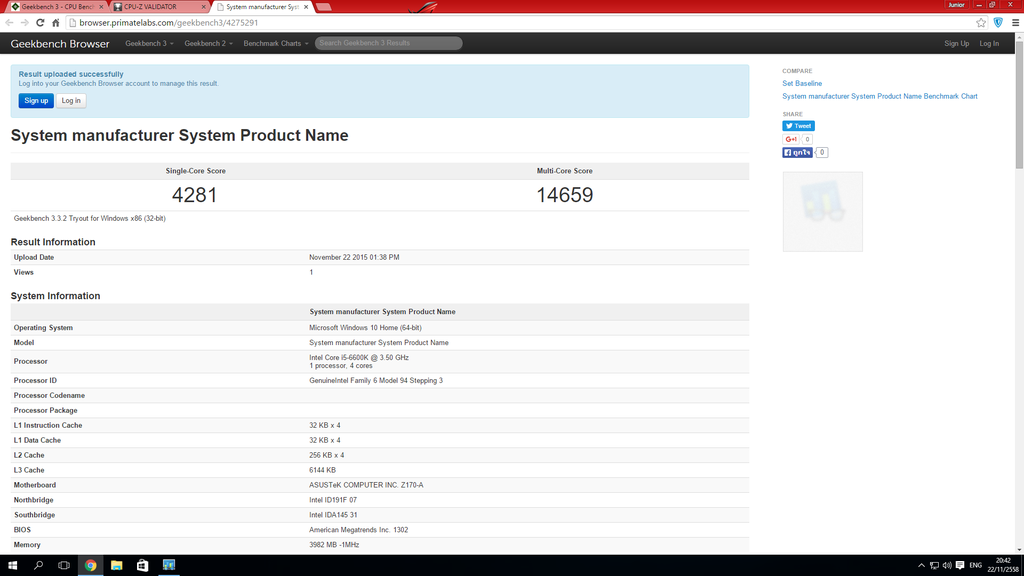1024x576 pixels.
Task: Select the Northbridge value Intel ID191F 07
Action: coord(333,500)
